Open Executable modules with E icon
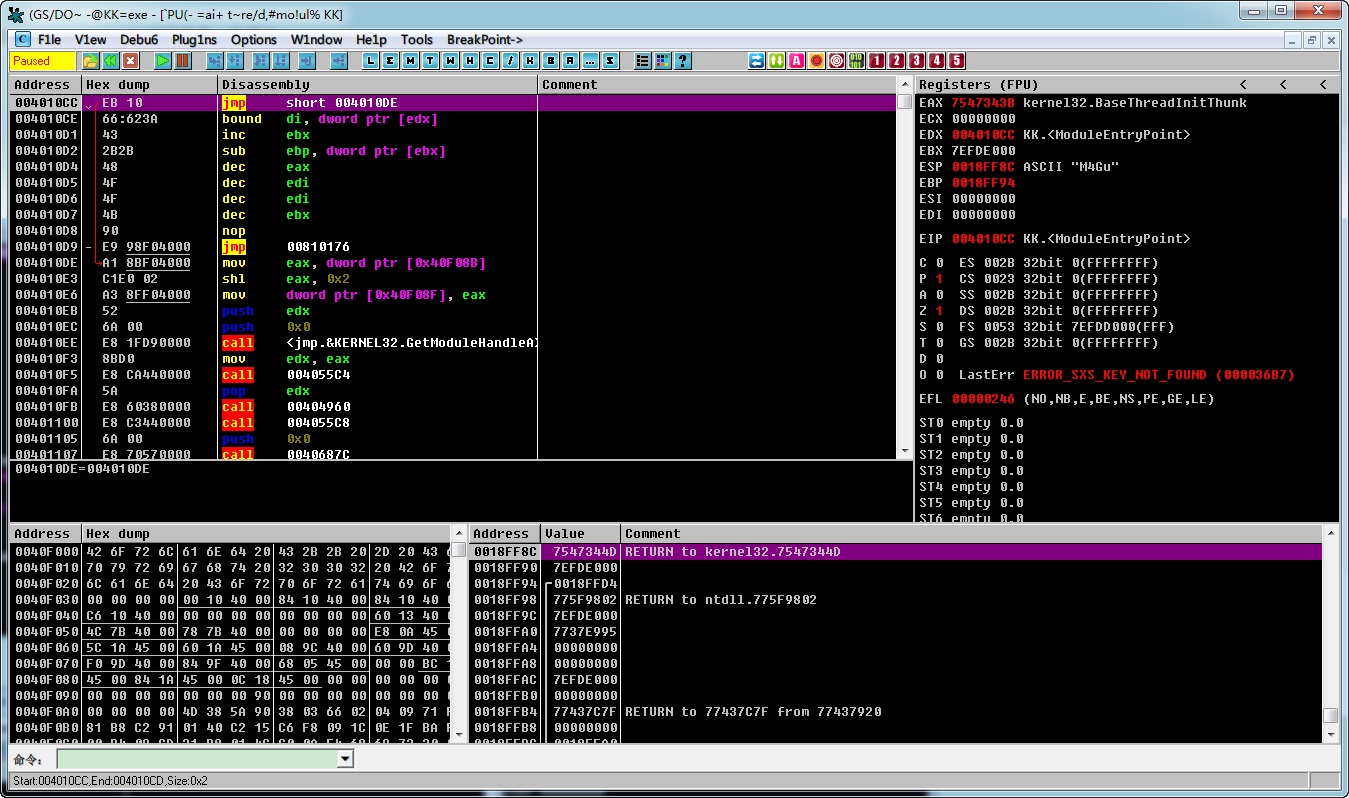1349x798 pixels. [390, 61]
